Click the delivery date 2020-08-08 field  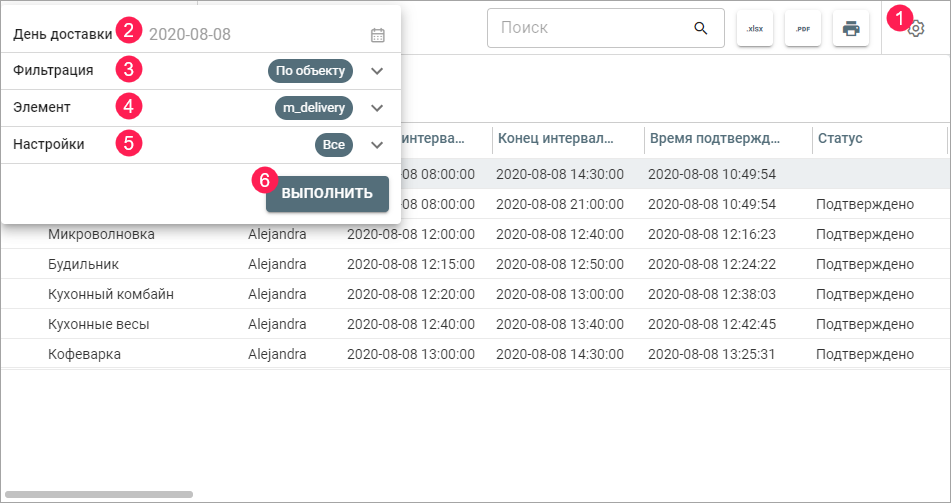pos(250,35)
